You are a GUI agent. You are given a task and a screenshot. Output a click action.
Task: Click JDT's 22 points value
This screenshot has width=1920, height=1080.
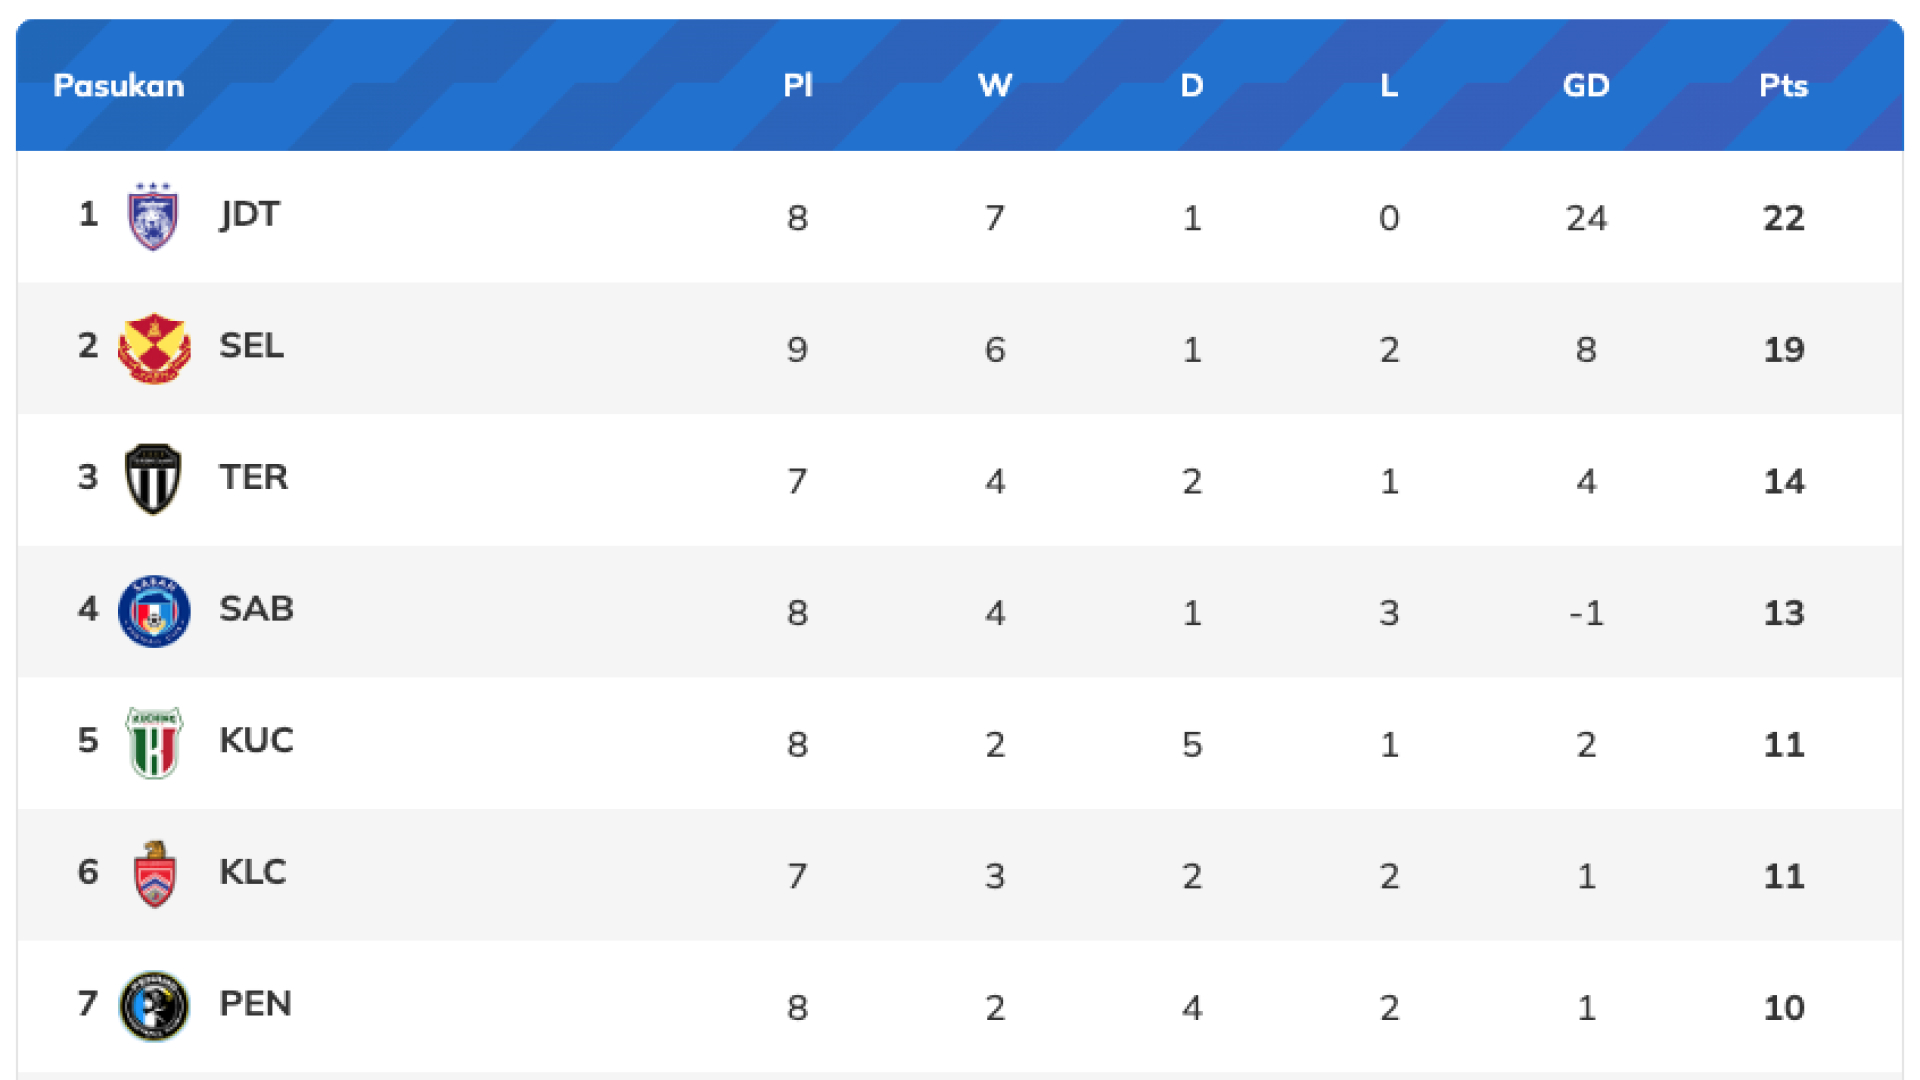(1783, 218)
